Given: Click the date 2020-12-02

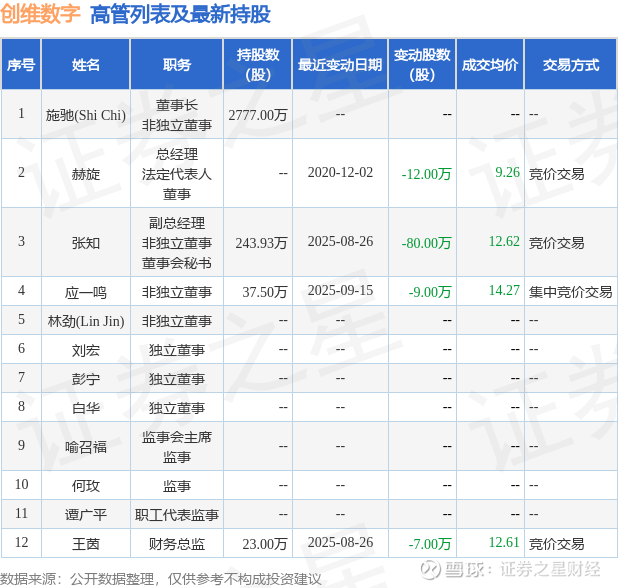Looking at the screenshot, I should (x=340, y=173).
